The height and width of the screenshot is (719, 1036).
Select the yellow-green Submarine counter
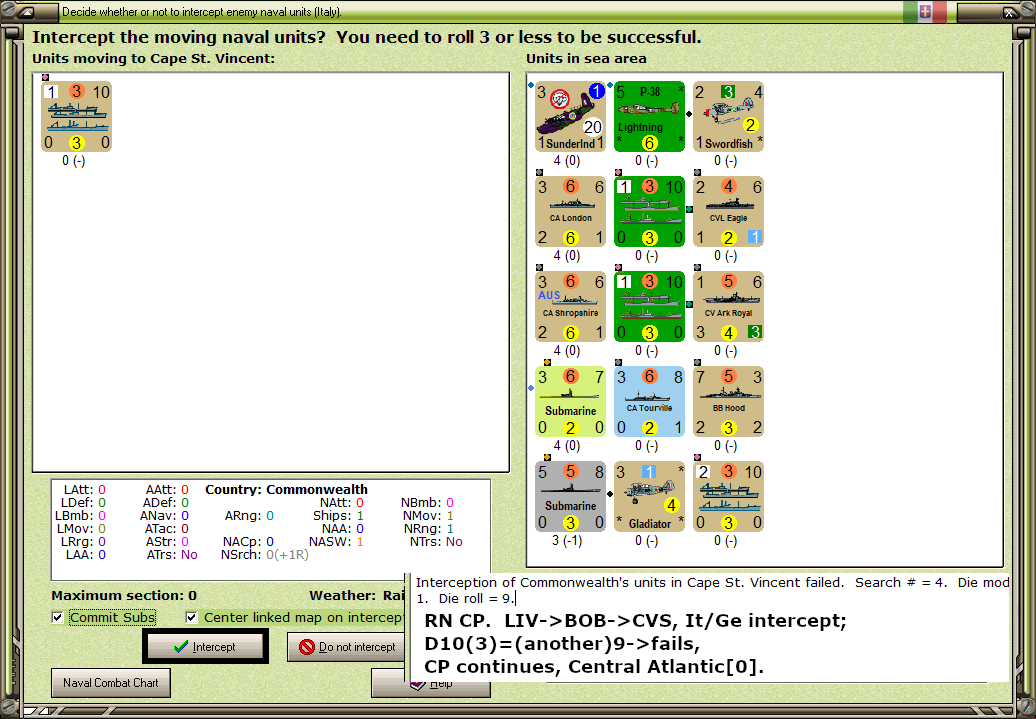(570, 402)
